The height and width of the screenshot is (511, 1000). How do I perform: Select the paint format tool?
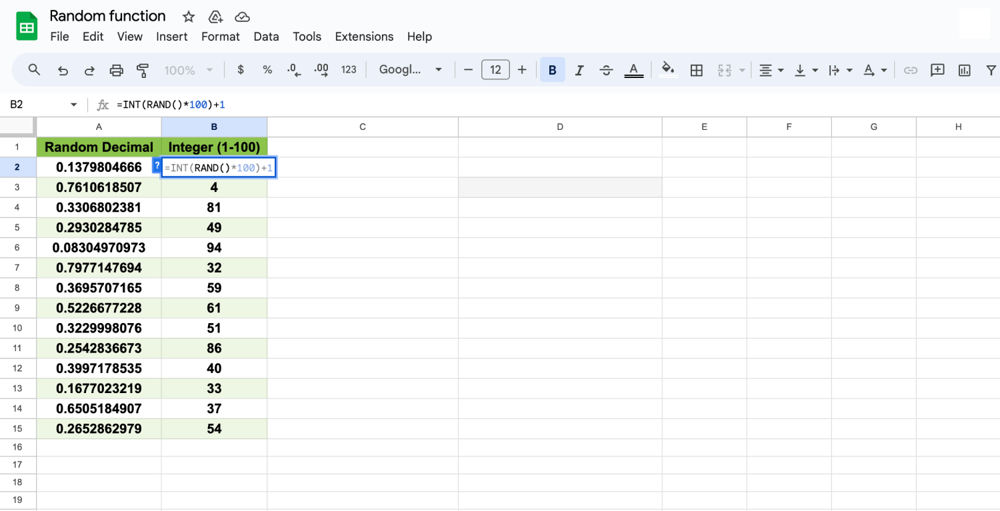(x=142, y=70)
